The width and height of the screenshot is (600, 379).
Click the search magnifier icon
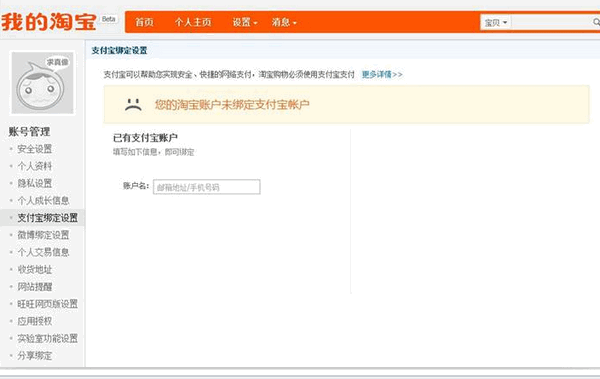point(596,22)
